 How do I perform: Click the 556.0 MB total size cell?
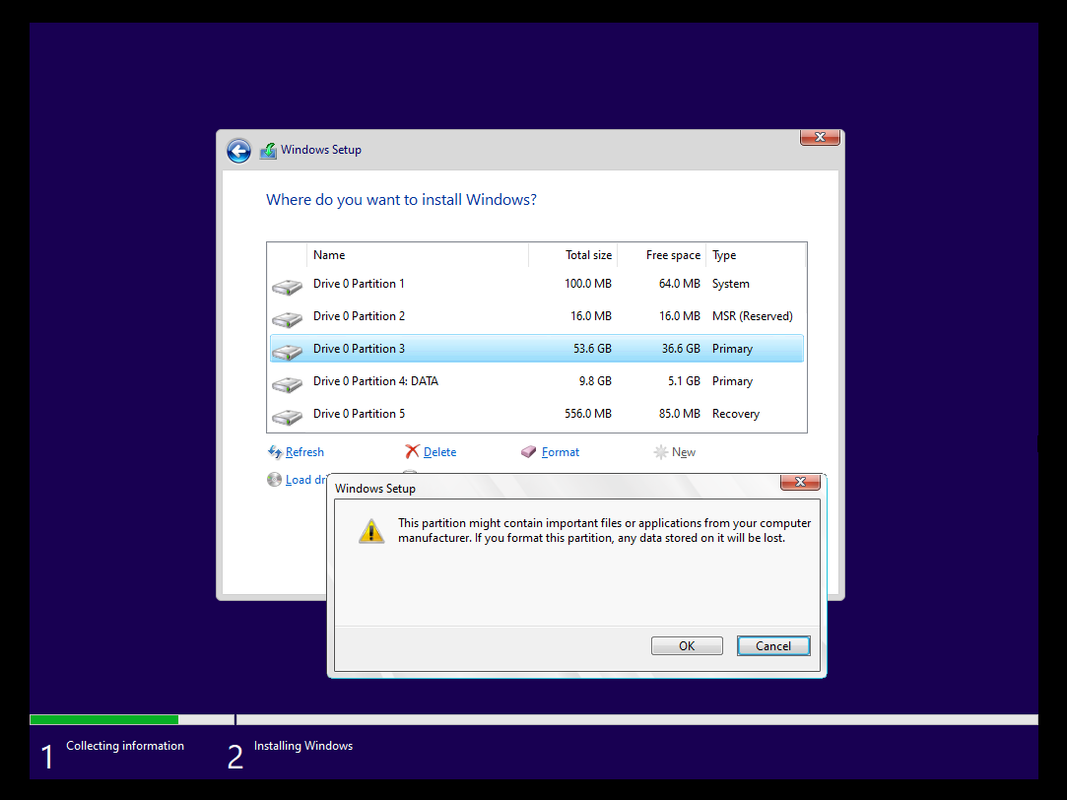[588, 414]
